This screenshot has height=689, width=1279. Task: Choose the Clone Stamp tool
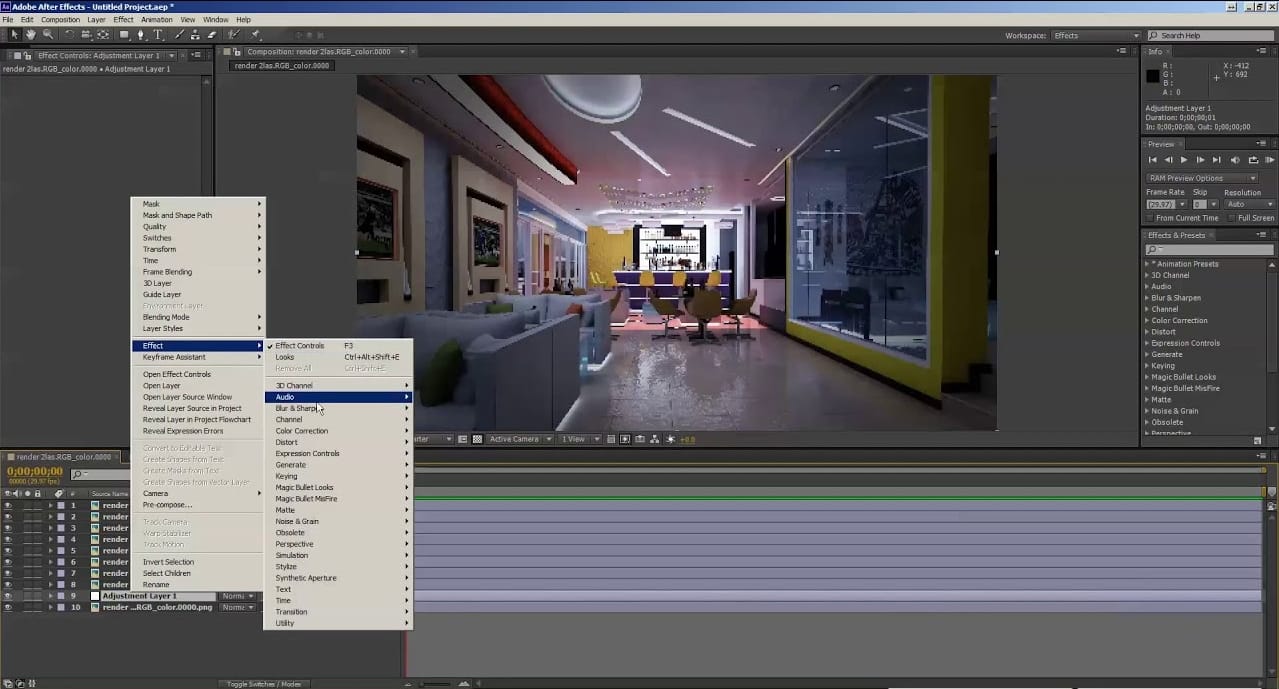193,35
